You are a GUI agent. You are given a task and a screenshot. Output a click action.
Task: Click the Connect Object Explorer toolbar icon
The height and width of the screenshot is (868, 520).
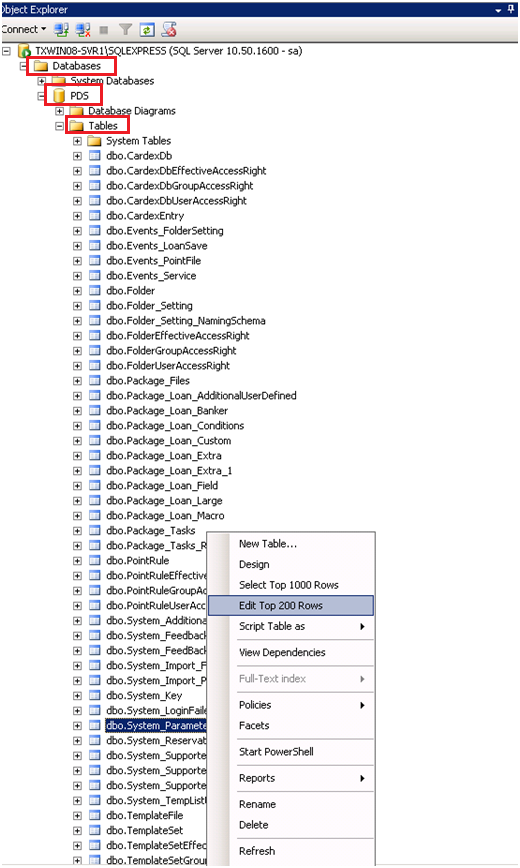[61, 29]
